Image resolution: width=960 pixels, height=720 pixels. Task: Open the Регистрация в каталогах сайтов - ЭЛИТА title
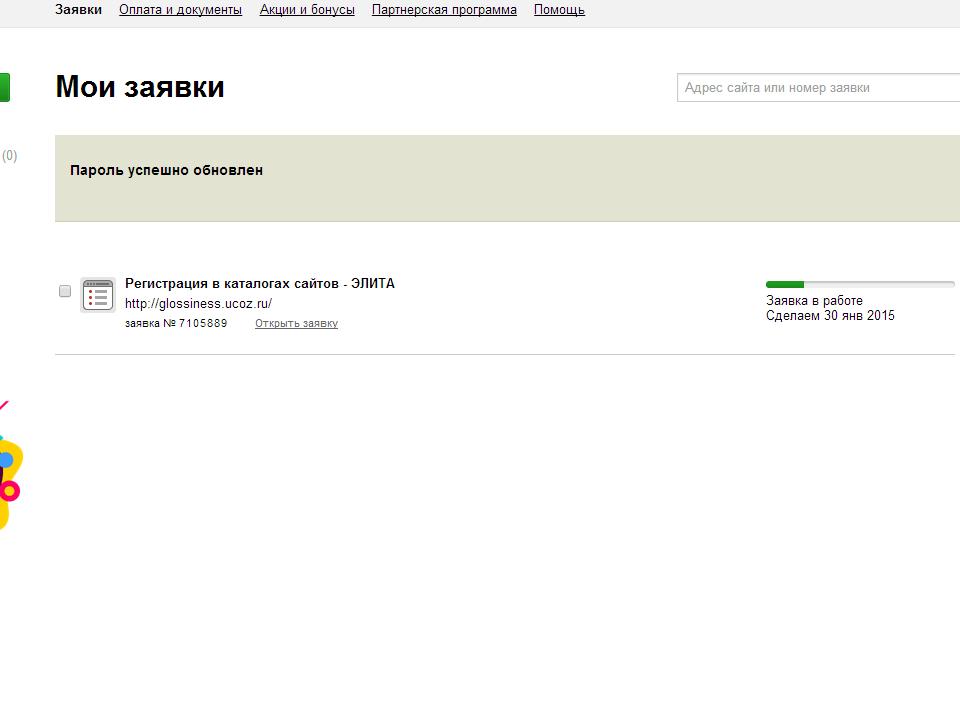(260, 283)
